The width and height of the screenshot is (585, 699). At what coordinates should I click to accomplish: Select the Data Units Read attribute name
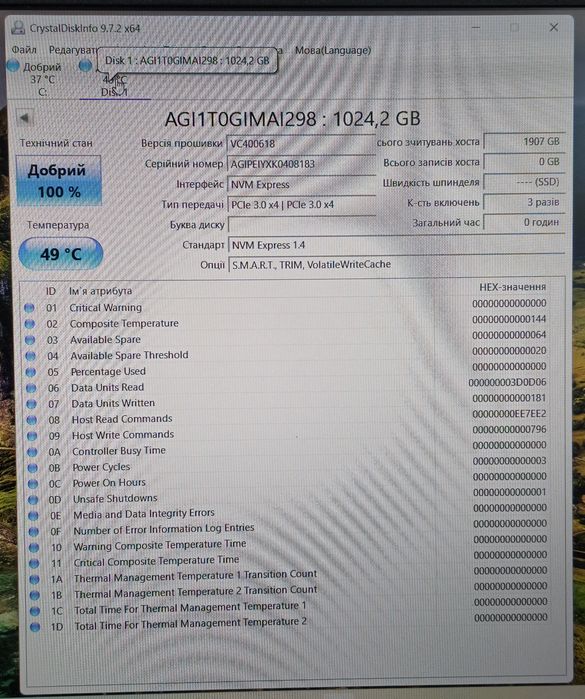tap(107, 387)
